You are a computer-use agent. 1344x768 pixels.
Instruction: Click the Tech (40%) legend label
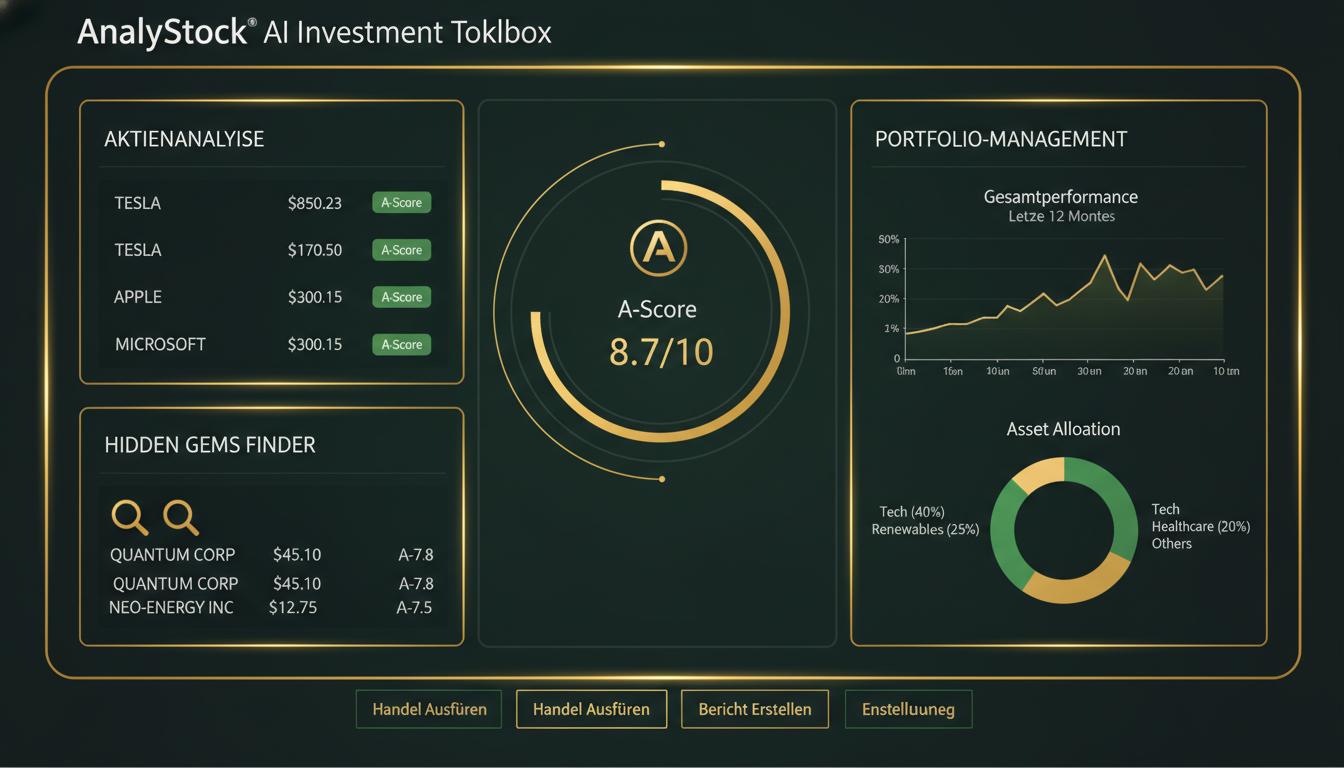pos(912,512)
